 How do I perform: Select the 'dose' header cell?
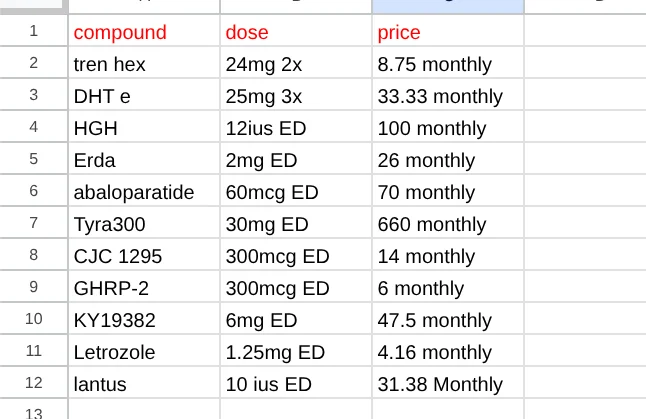[296, 30]
